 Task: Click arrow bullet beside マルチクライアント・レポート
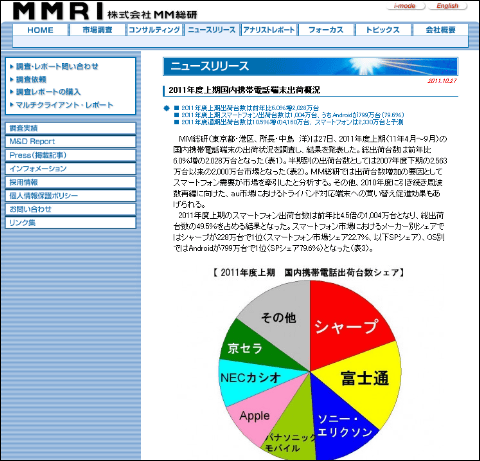12,105
